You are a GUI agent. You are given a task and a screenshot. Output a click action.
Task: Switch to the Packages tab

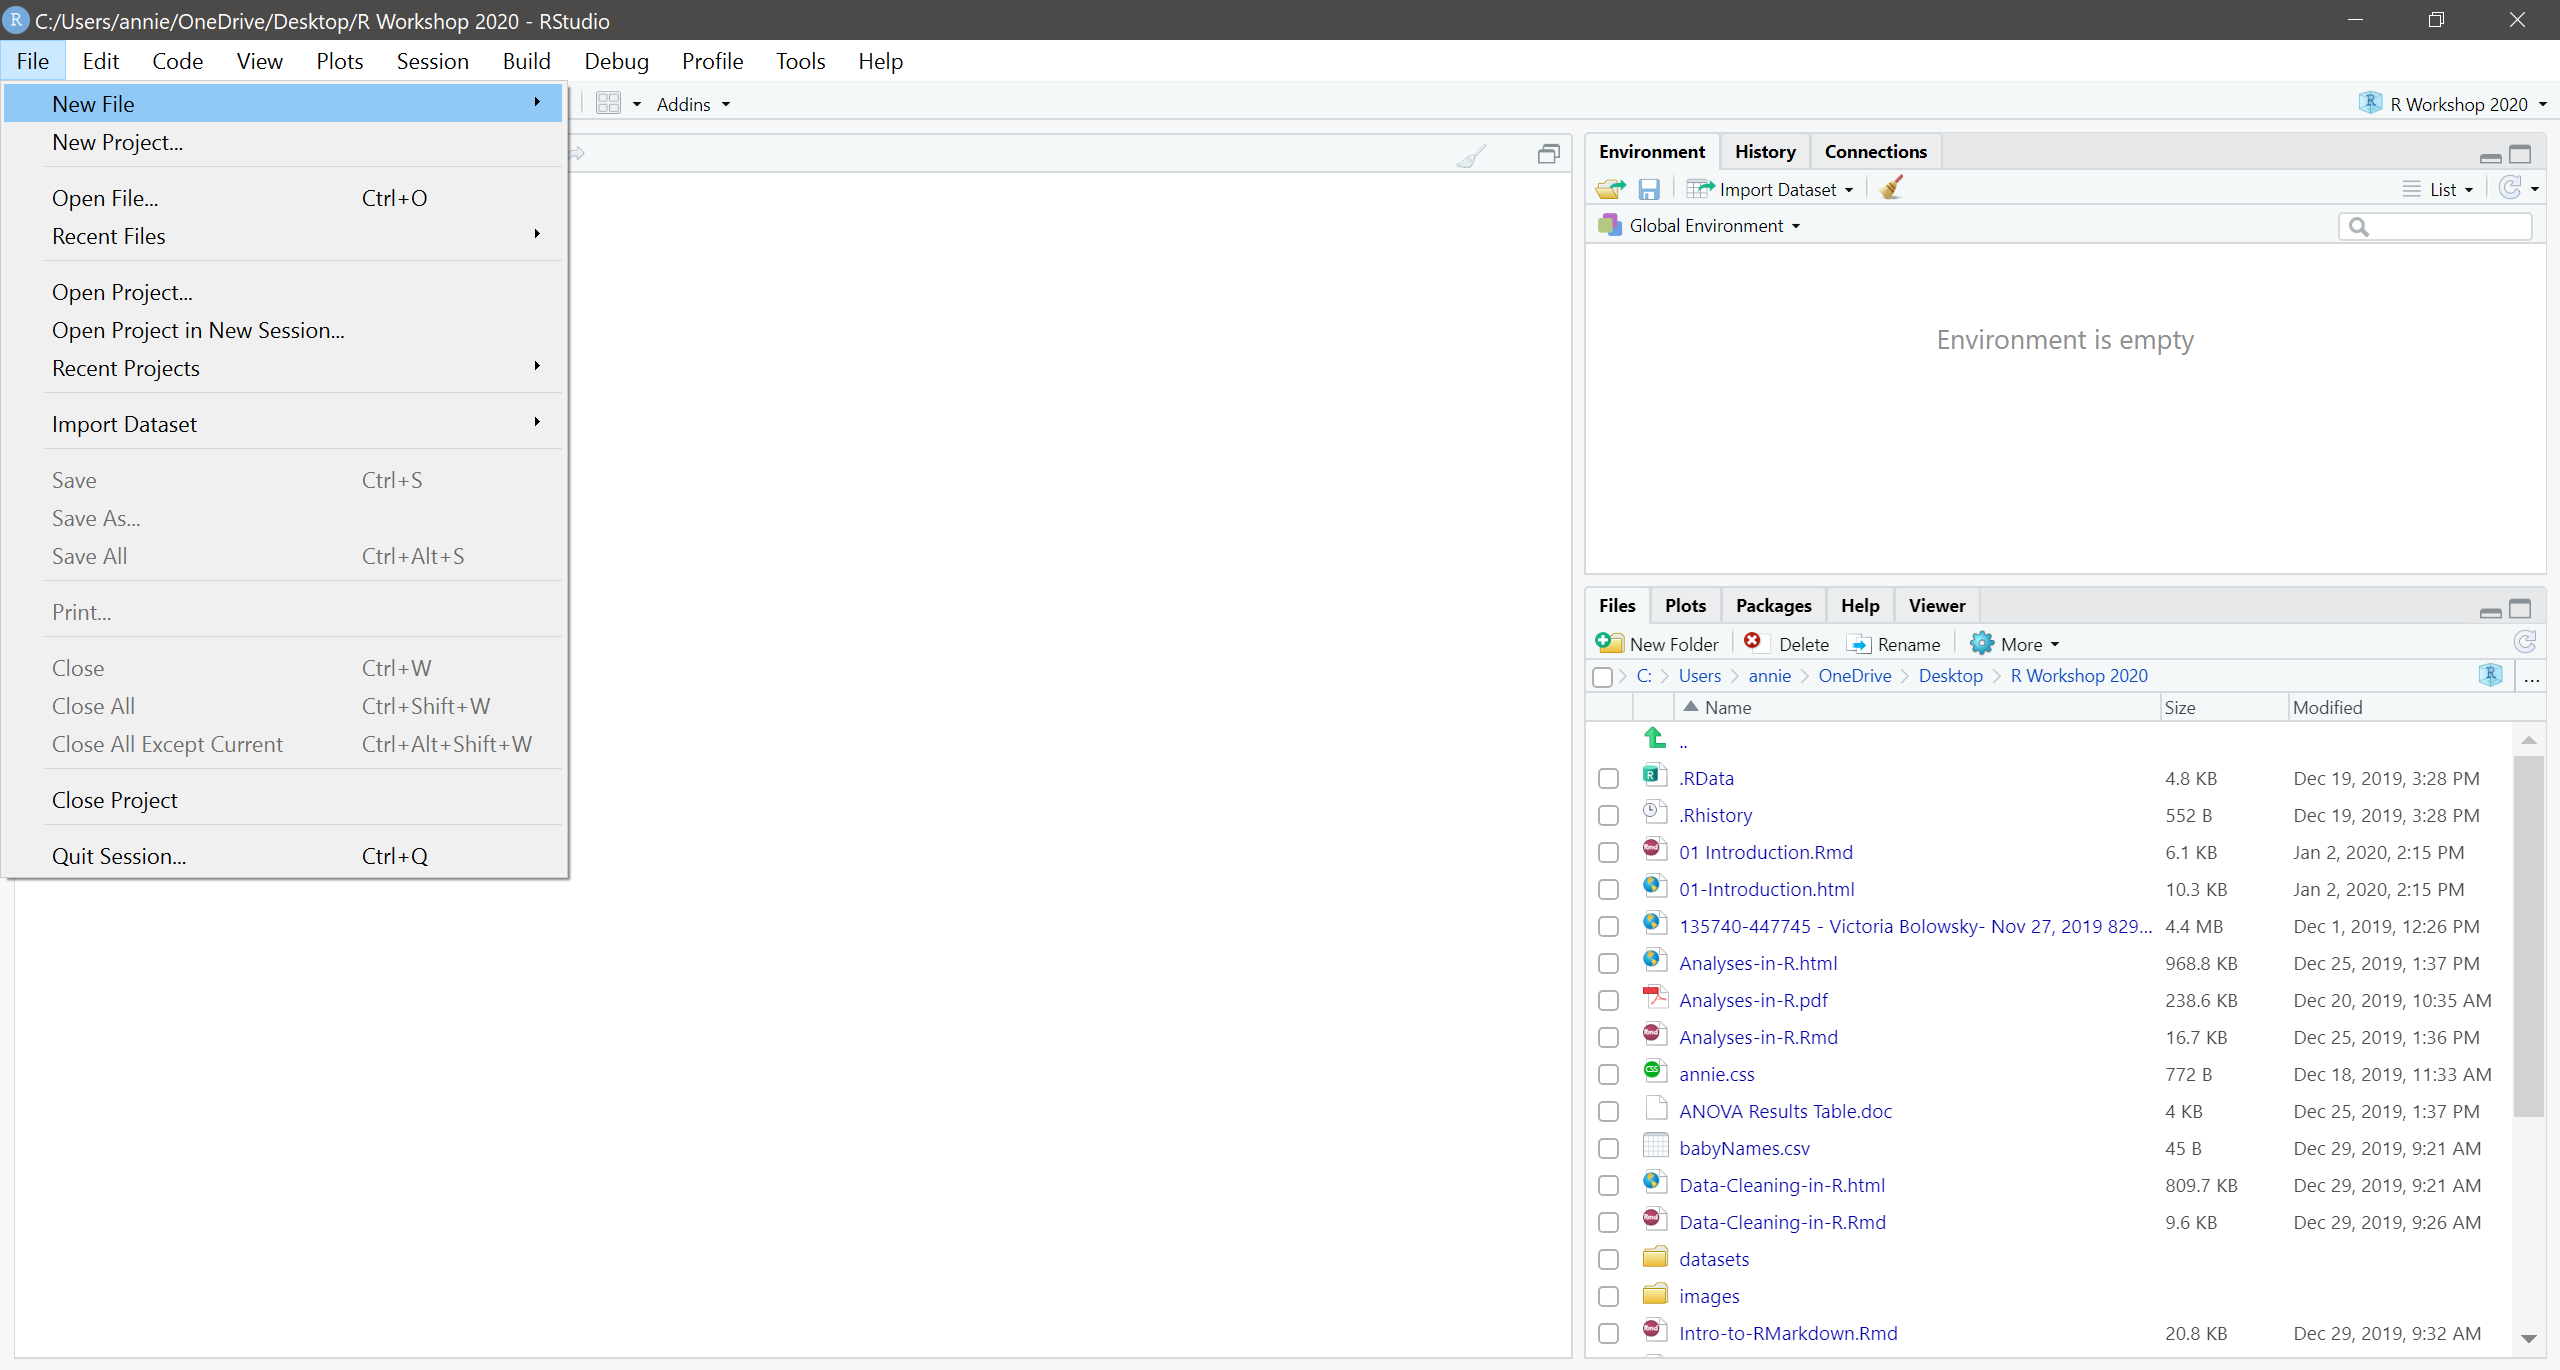[1773, 605]
